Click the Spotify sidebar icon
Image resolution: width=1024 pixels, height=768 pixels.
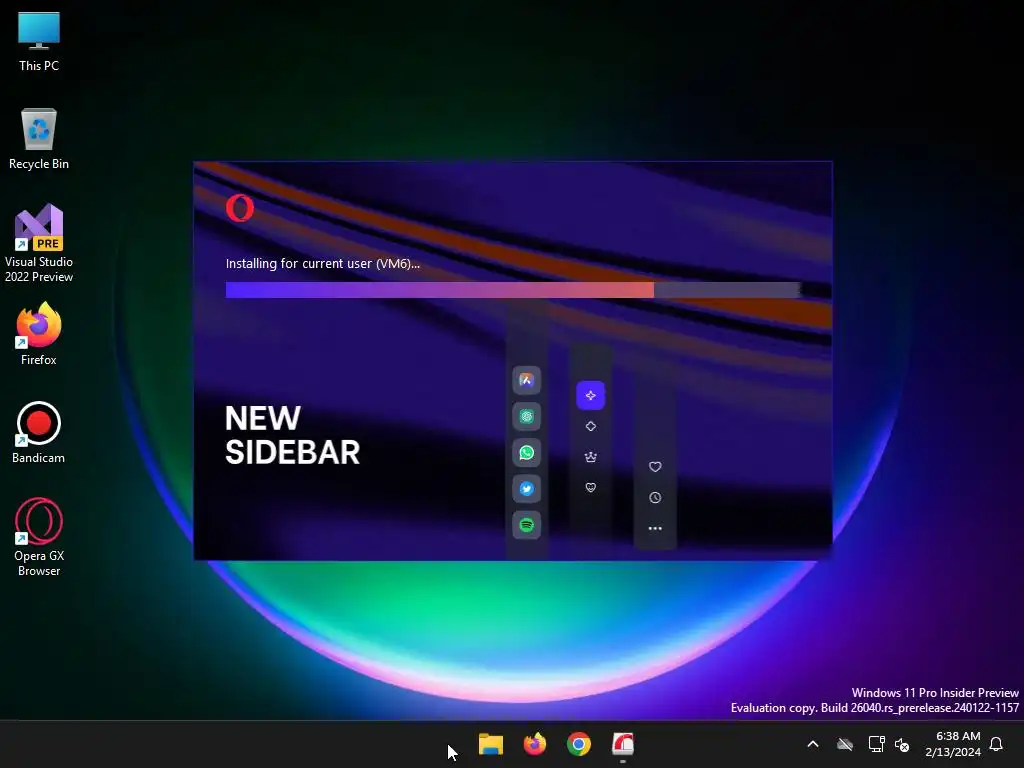526,524
